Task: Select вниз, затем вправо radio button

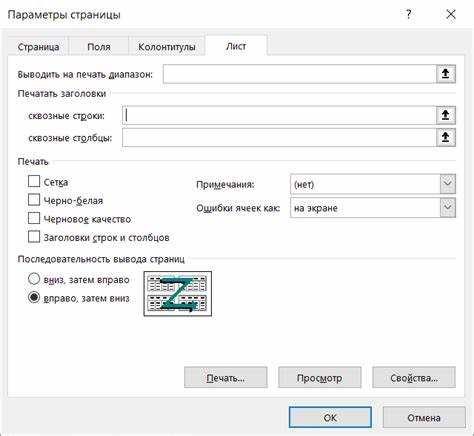Action: (x=34, y=279)
